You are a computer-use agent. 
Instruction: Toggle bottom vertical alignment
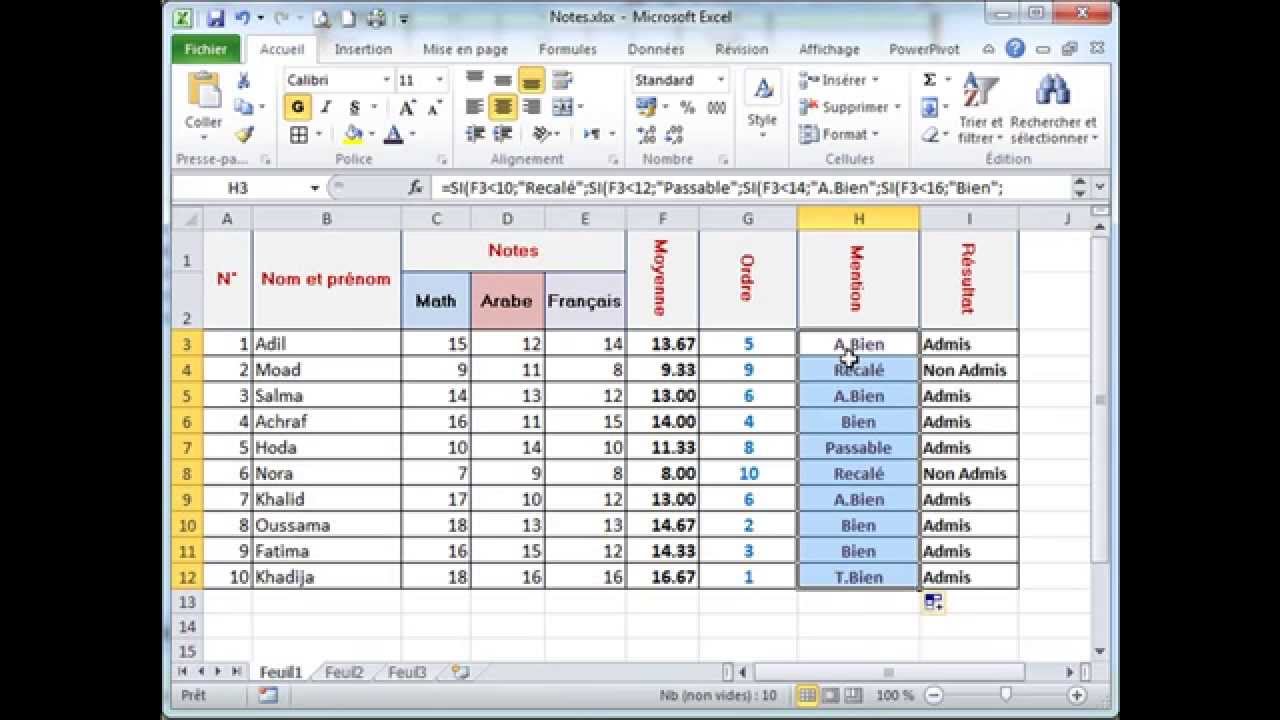(531, 79)
